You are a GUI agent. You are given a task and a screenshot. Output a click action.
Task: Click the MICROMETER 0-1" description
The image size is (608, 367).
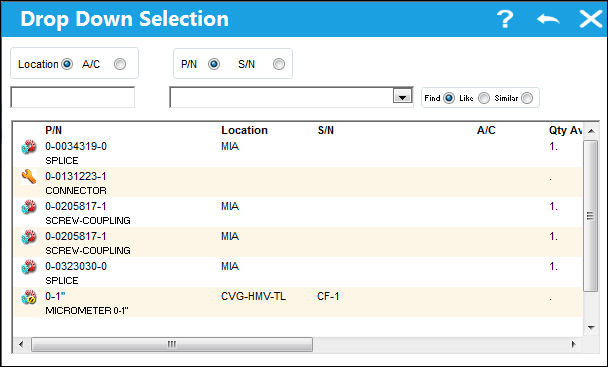[87, 311]
